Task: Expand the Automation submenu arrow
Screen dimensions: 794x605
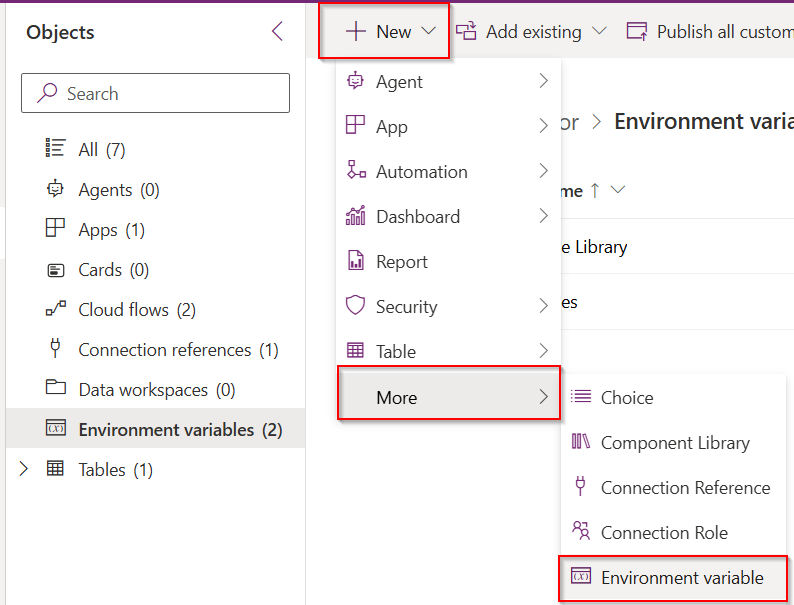Action: tap(543, 171)
